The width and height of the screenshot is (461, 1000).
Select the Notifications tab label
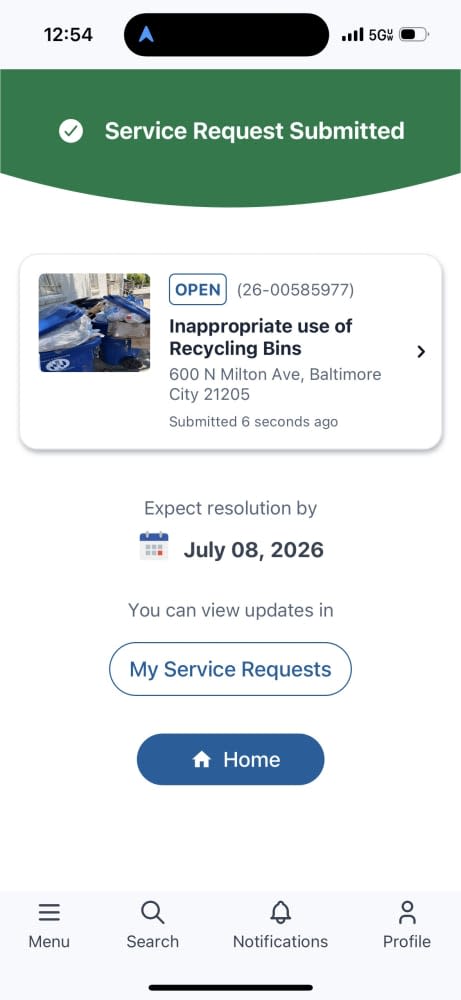(x=281, y=941)
